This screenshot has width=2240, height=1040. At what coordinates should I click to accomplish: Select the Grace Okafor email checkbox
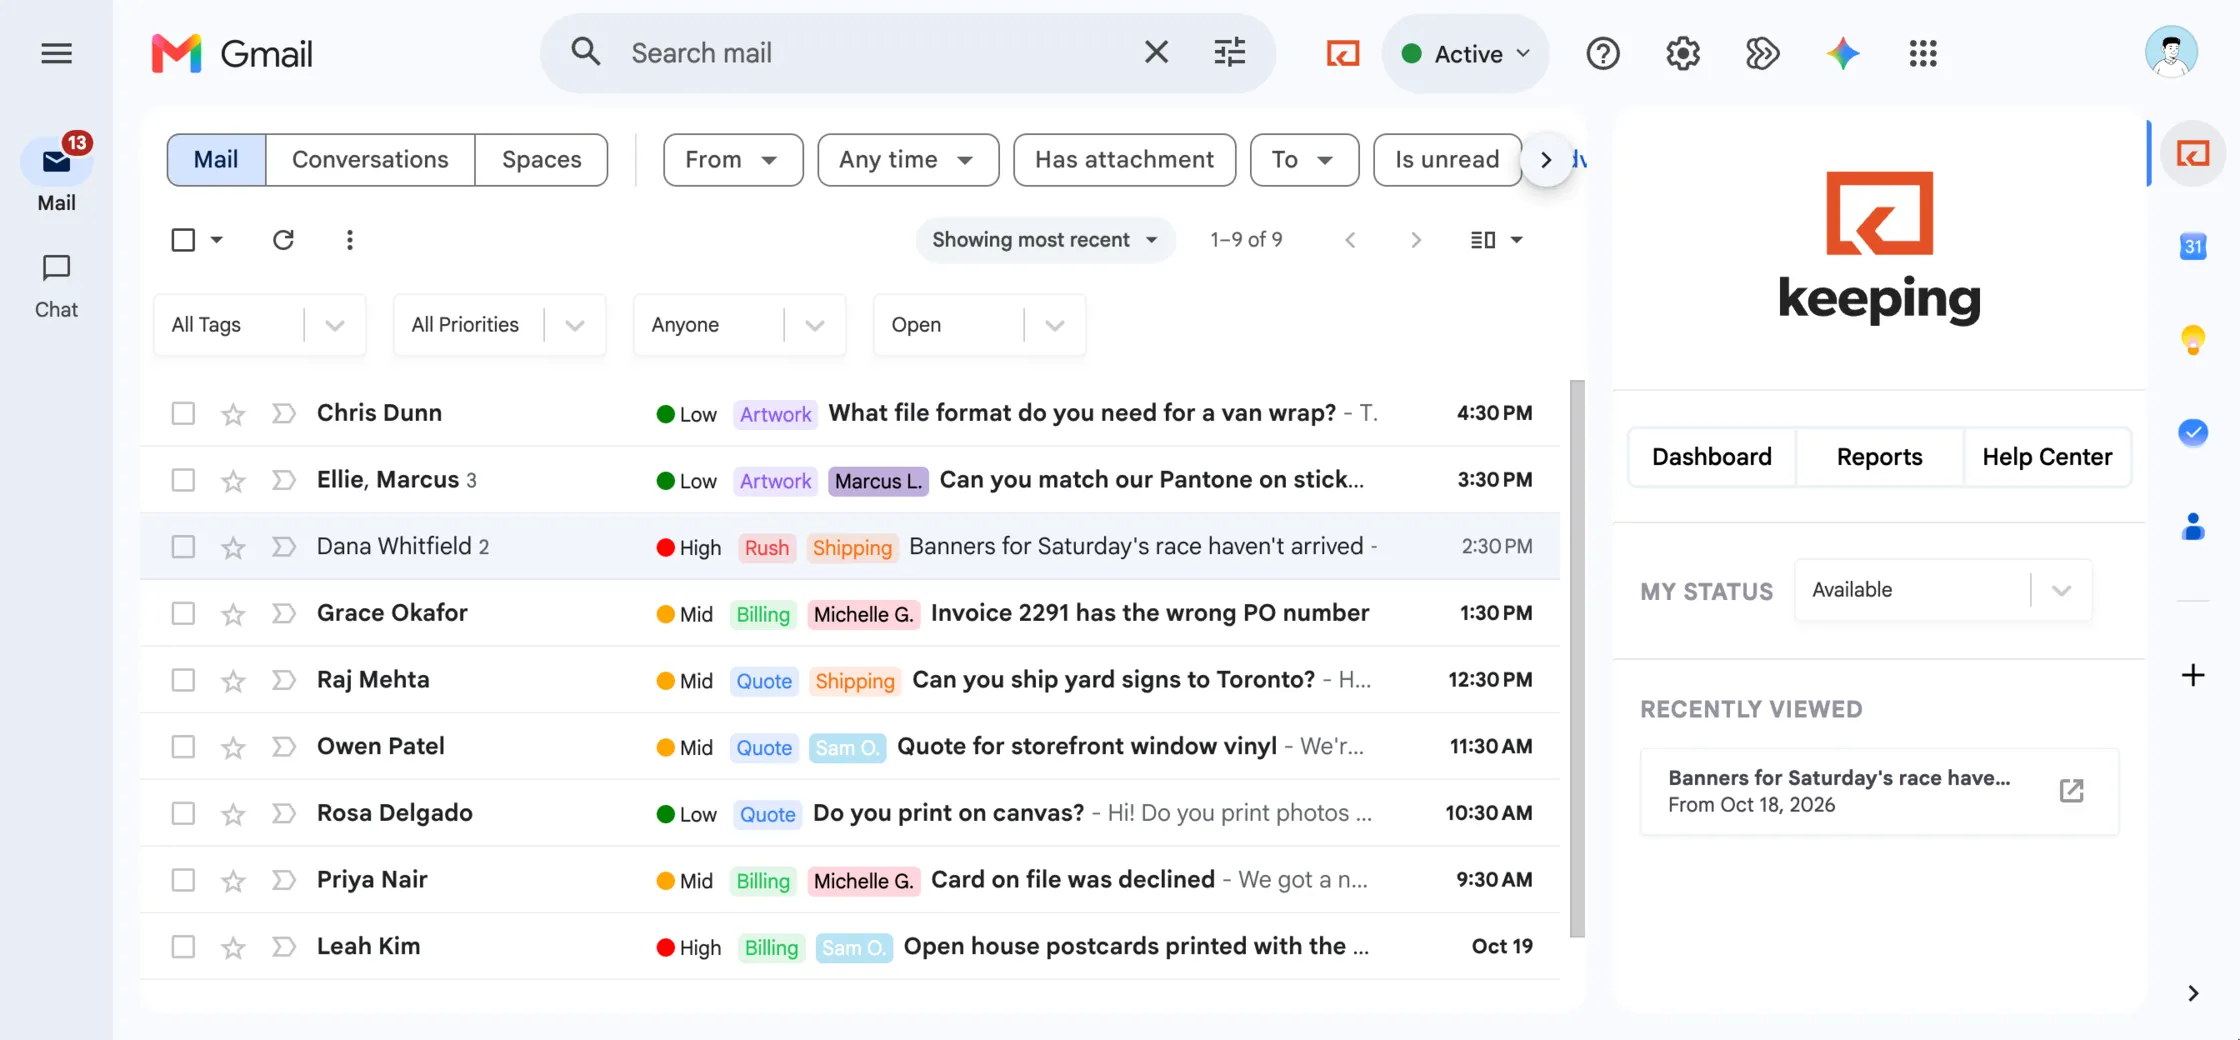click(183, 613)
